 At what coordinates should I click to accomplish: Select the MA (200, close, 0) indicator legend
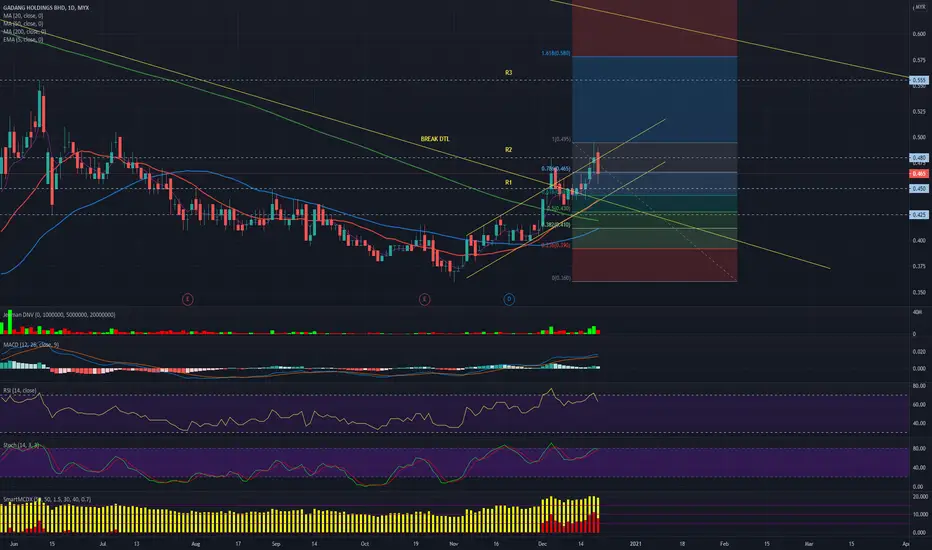[x=24, y=32]
